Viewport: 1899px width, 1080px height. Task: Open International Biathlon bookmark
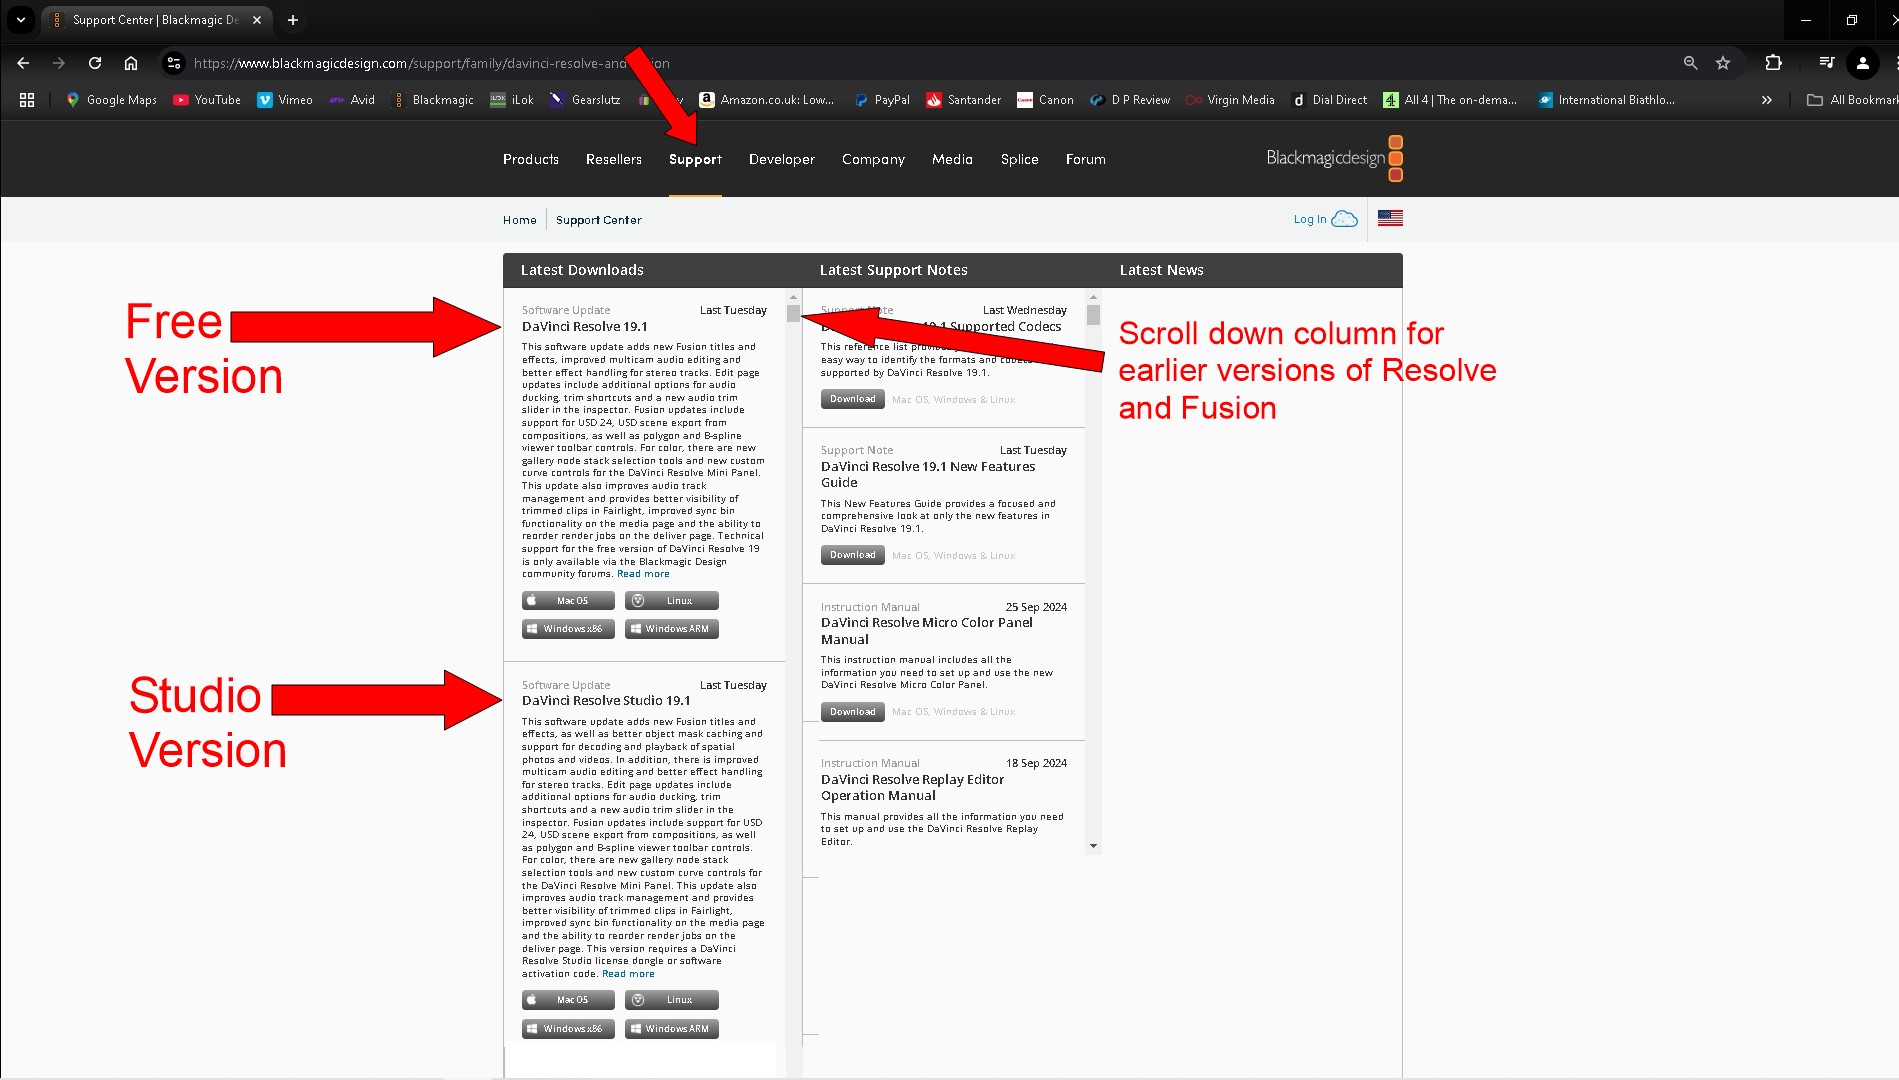1607,100
